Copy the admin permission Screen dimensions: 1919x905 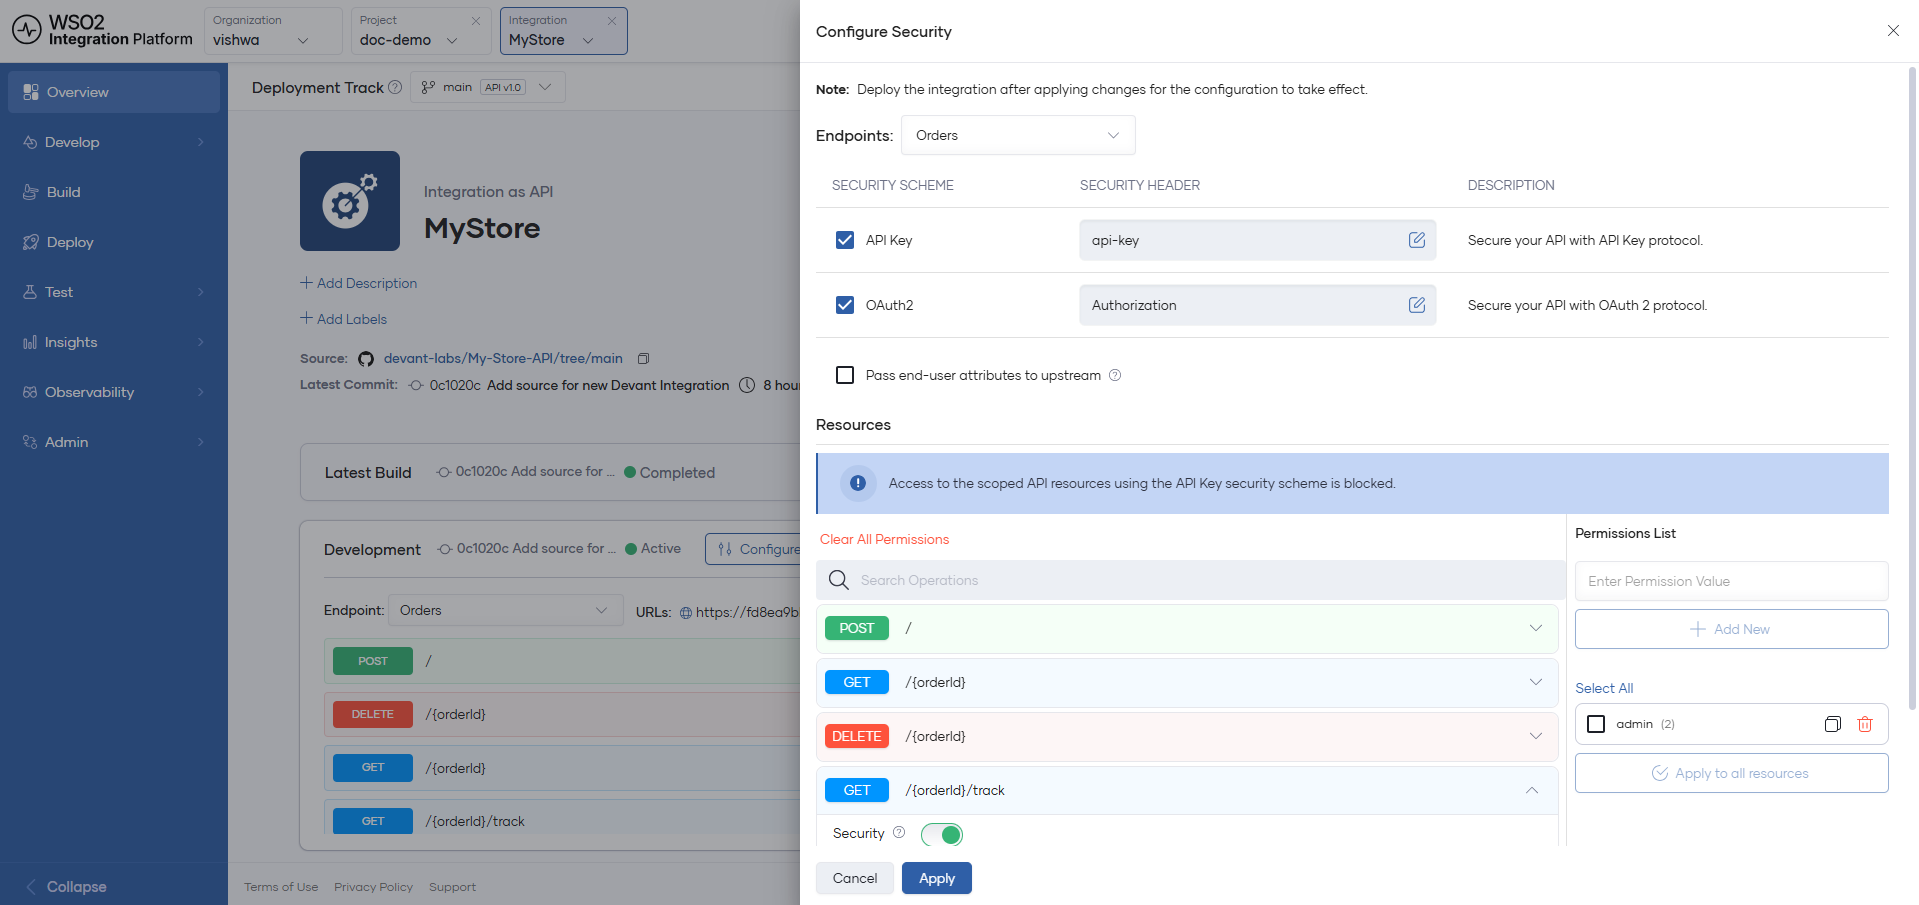tap(1833, 724)
